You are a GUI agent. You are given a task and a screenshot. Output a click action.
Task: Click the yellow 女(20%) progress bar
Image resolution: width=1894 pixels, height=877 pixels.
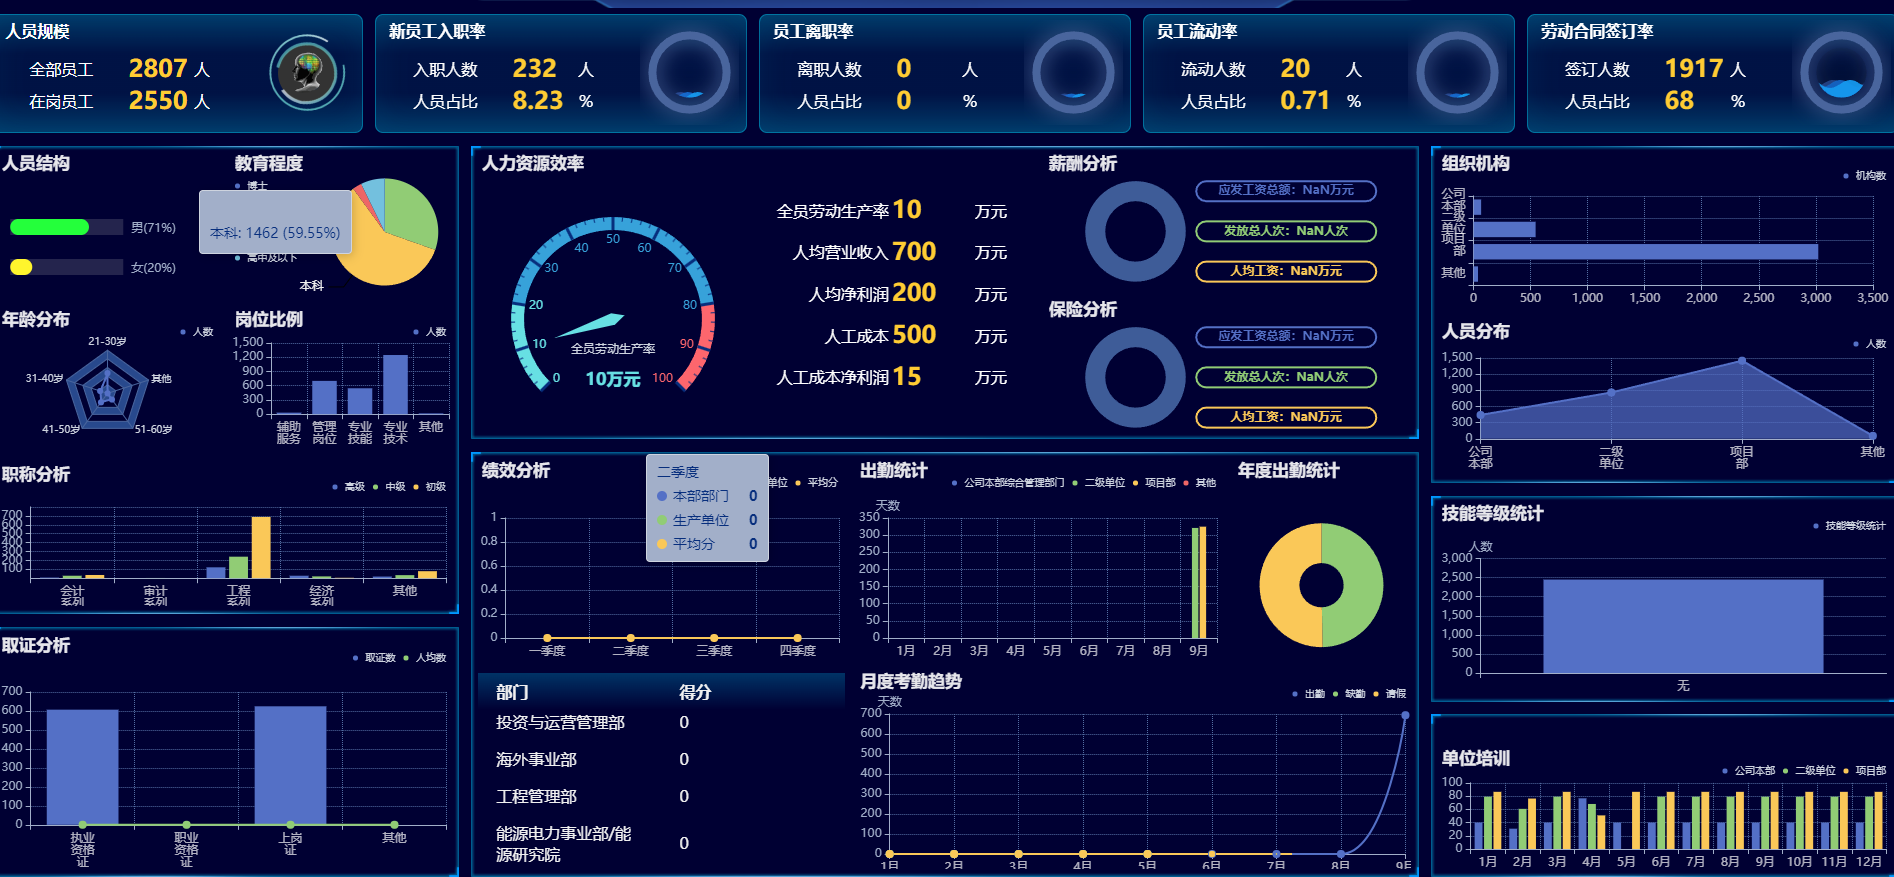(21, 267)
